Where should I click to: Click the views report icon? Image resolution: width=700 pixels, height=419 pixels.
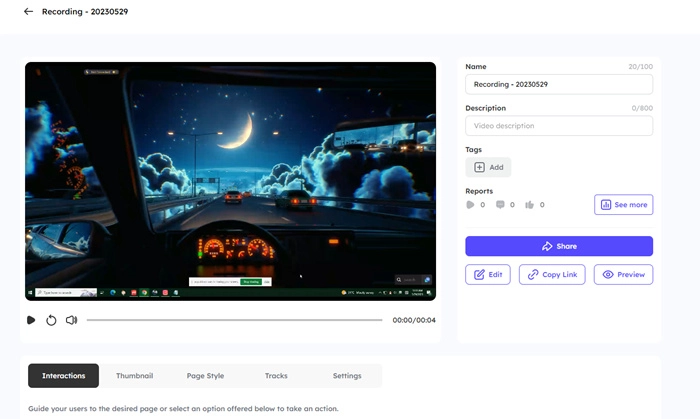470,205
